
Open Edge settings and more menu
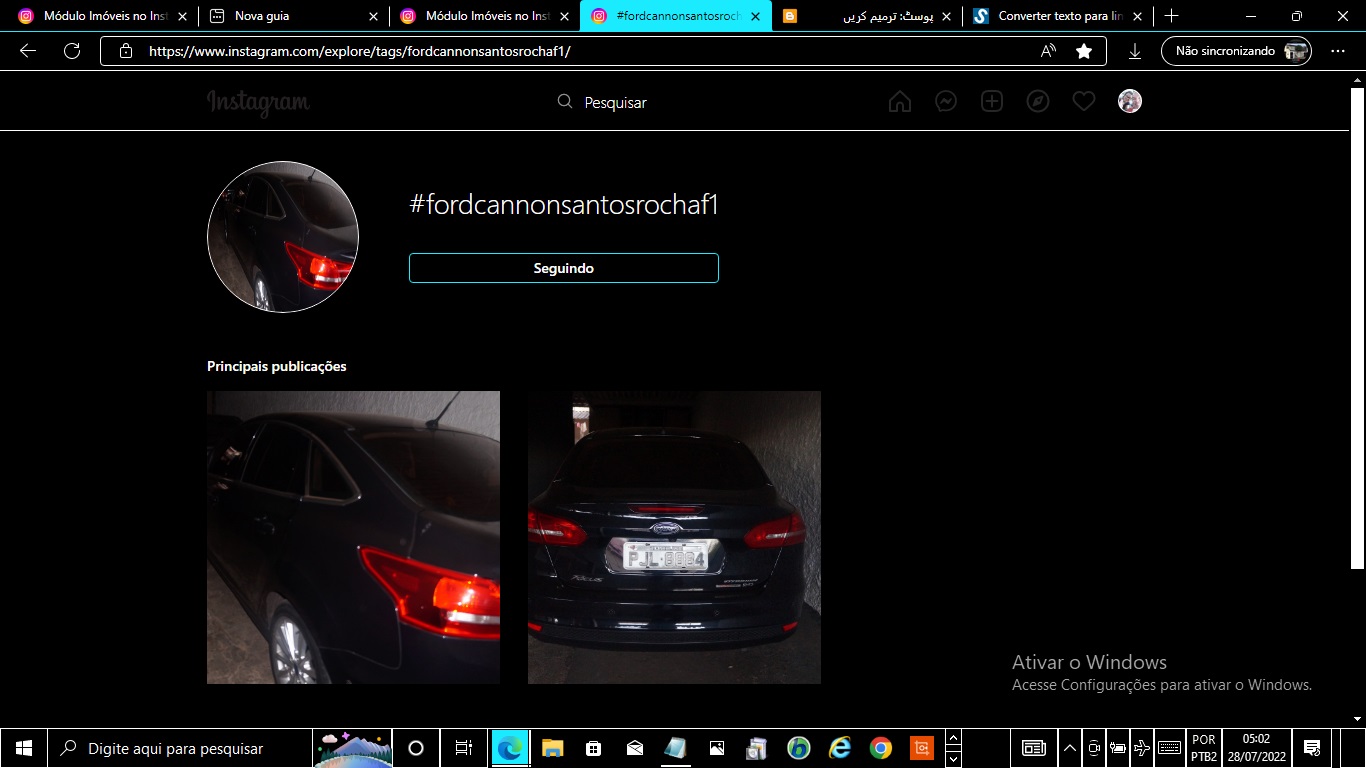click(x=1338, y=51)
